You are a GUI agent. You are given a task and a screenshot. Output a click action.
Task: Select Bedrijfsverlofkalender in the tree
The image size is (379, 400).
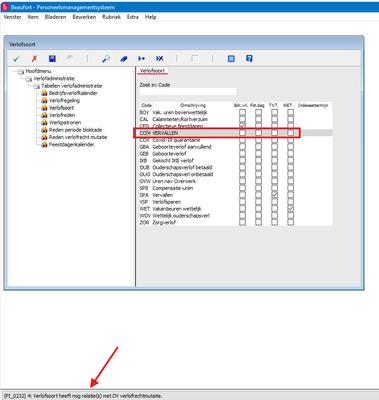coord(73,93)
